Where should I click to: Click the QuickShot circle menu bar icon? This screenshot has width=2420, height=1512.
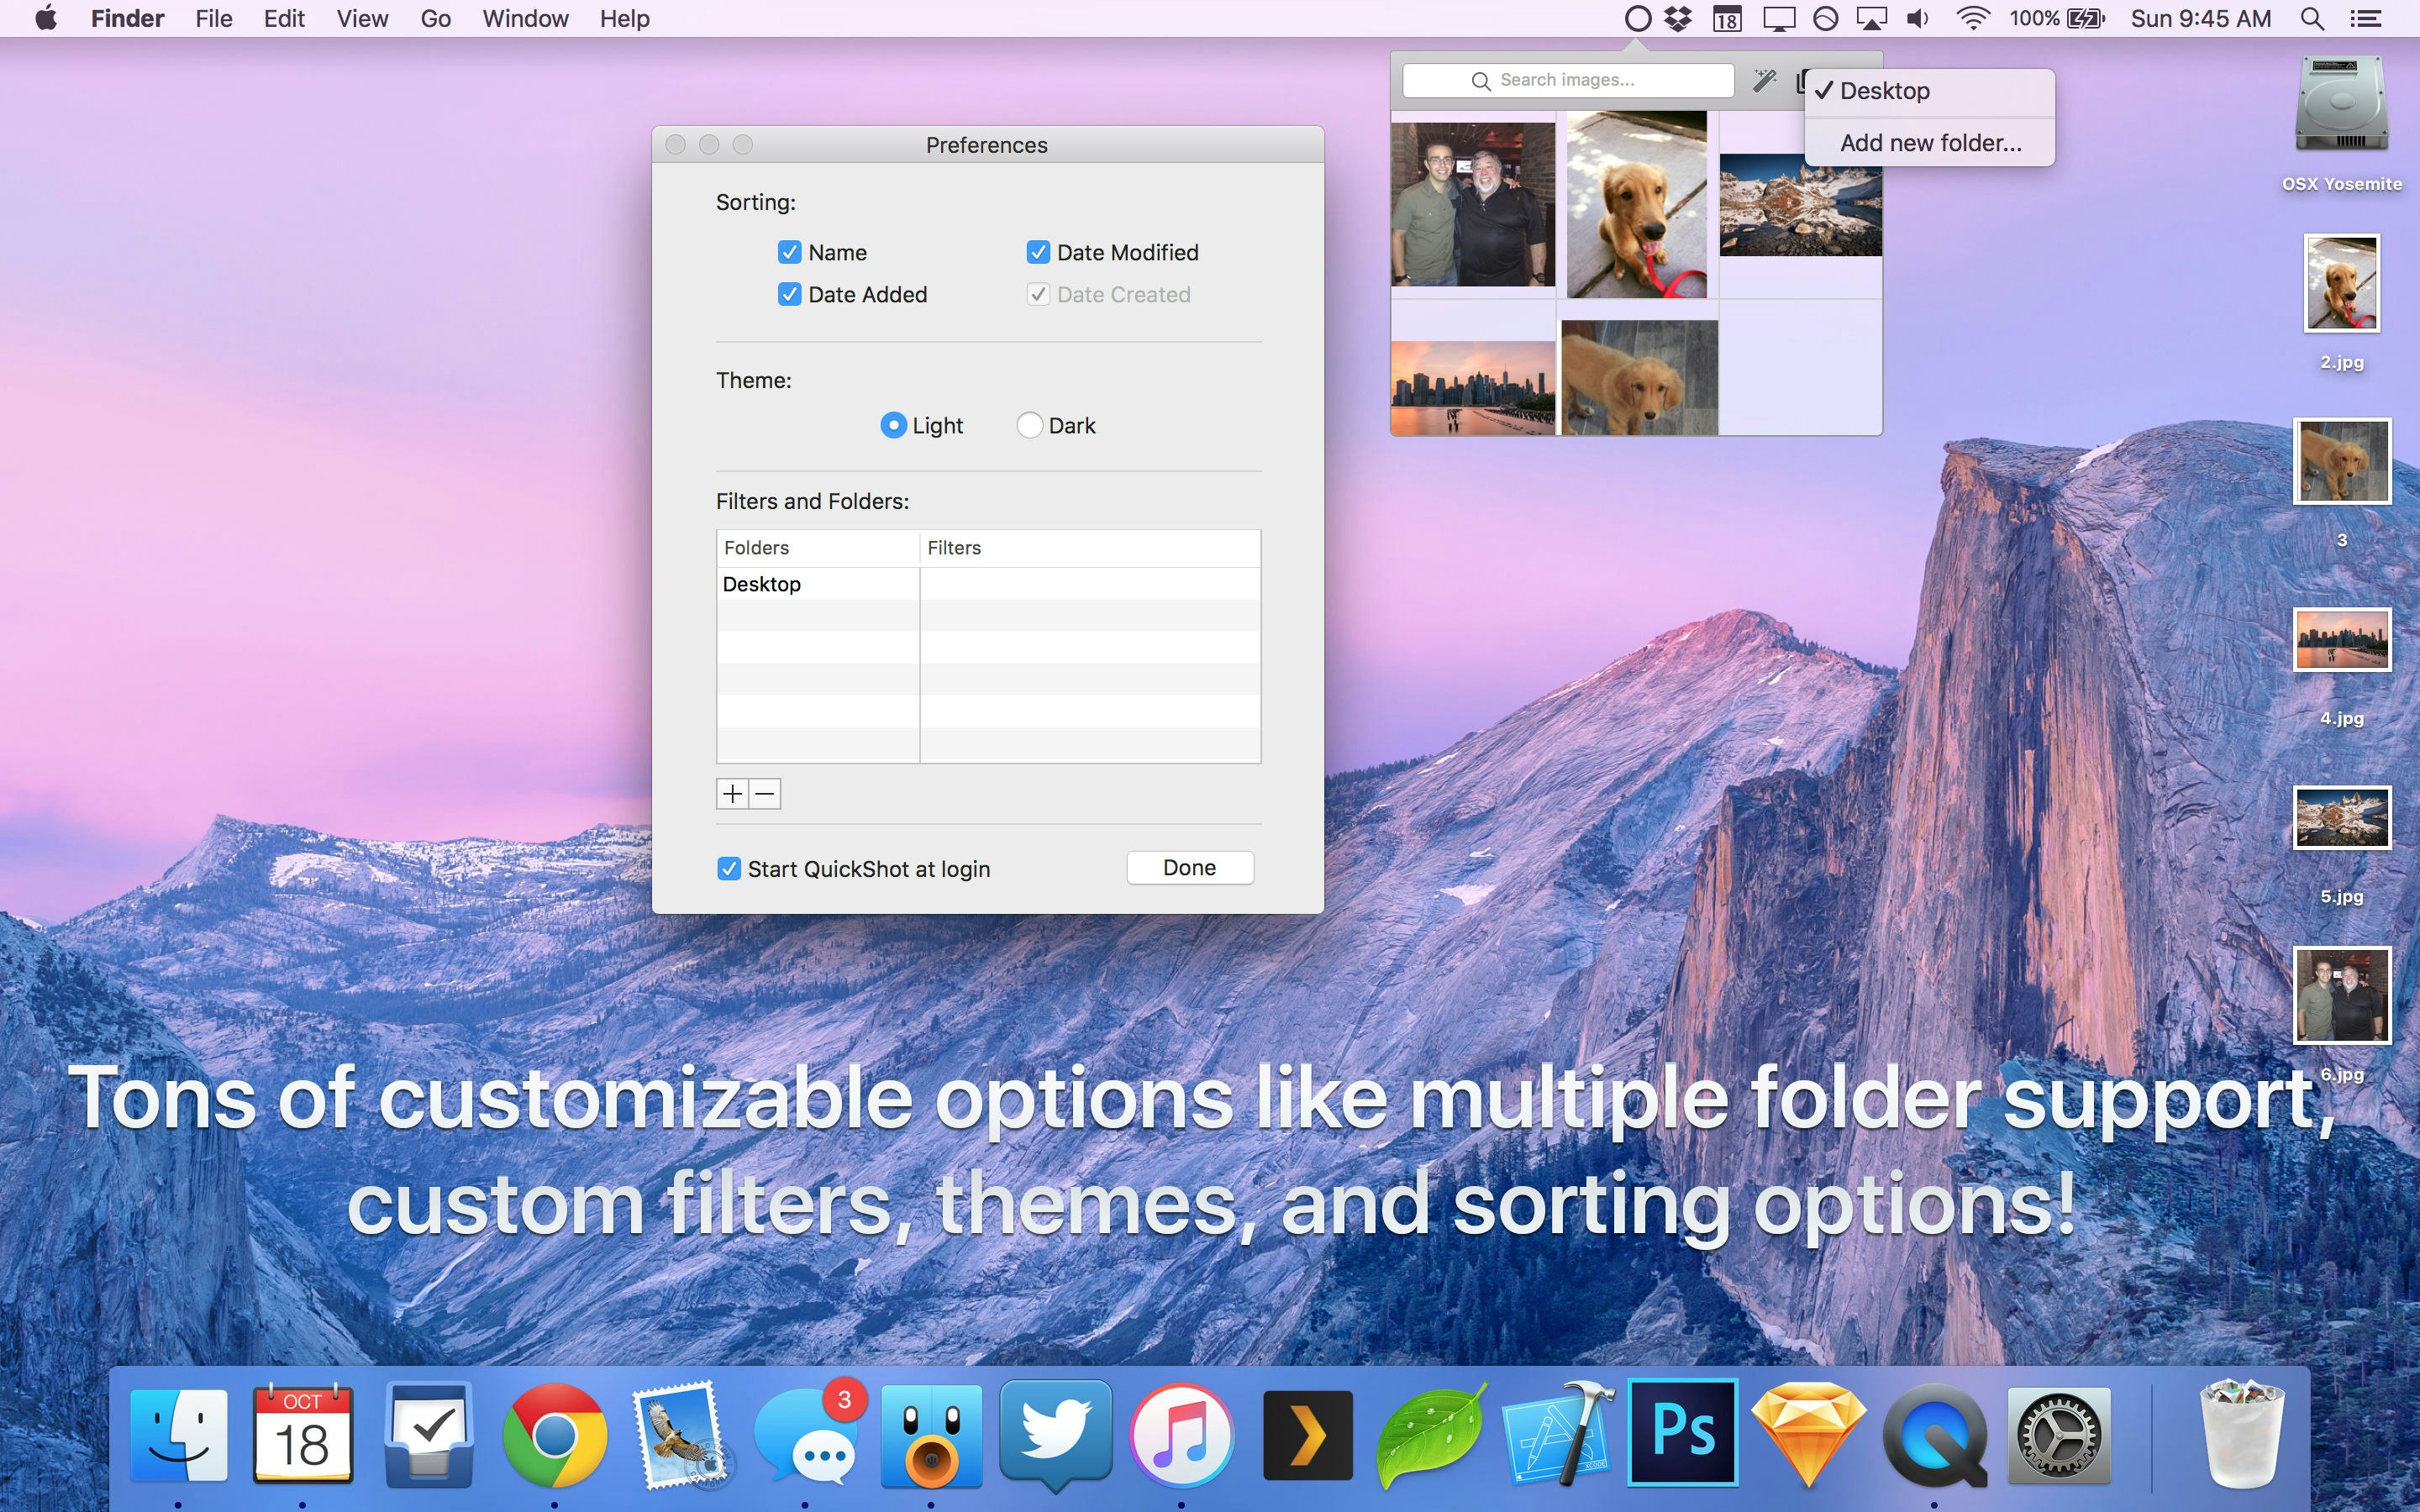pos(1637,18)
